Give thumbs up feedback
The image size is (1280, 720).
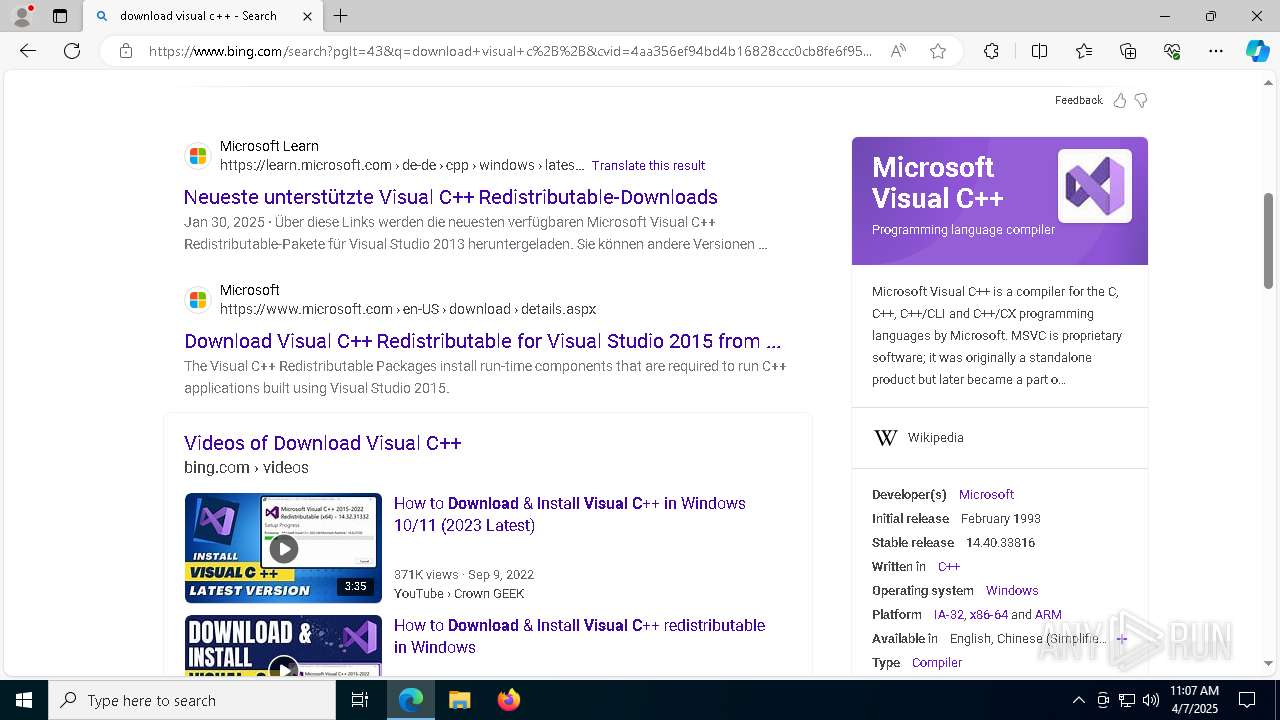click(1120, 100)
